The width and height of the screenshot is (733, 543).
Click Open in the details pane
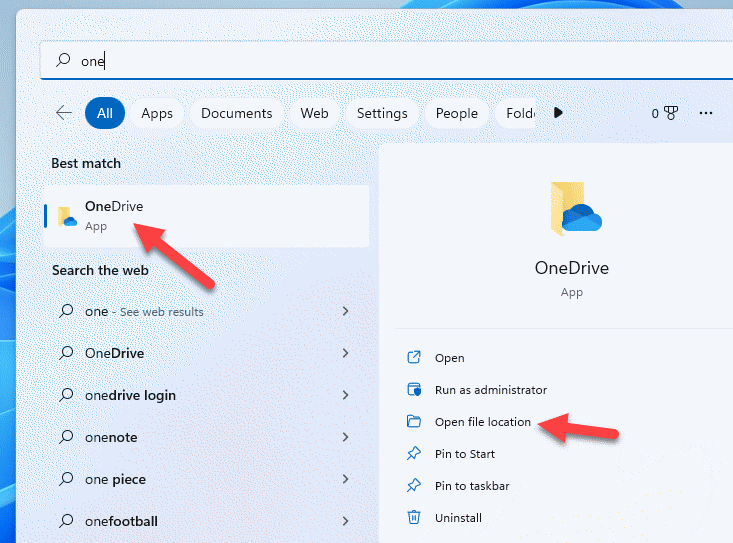[450, 358]
